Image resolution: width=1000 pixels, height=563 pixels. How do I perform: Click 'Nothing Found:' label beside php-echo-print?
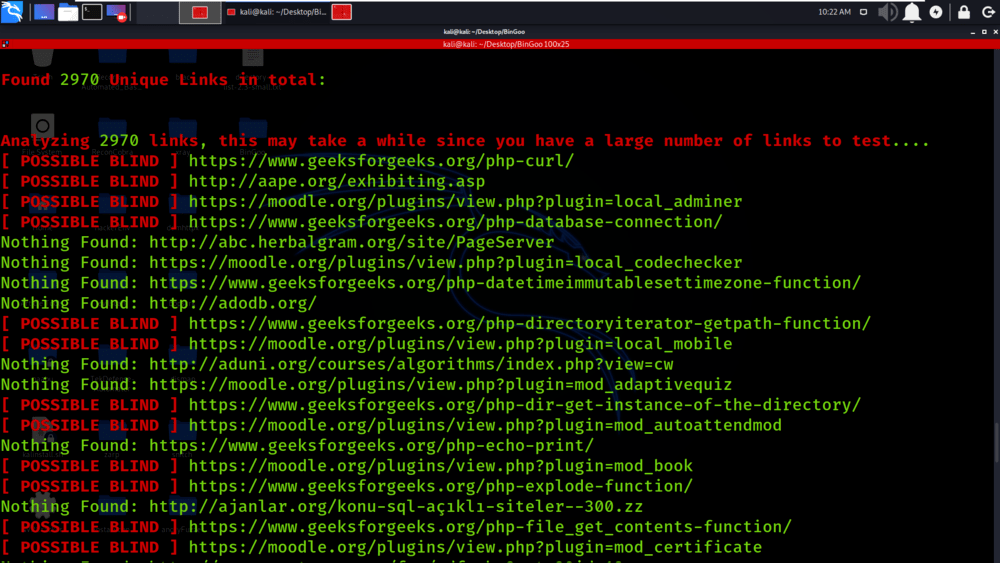pos(70,446)
